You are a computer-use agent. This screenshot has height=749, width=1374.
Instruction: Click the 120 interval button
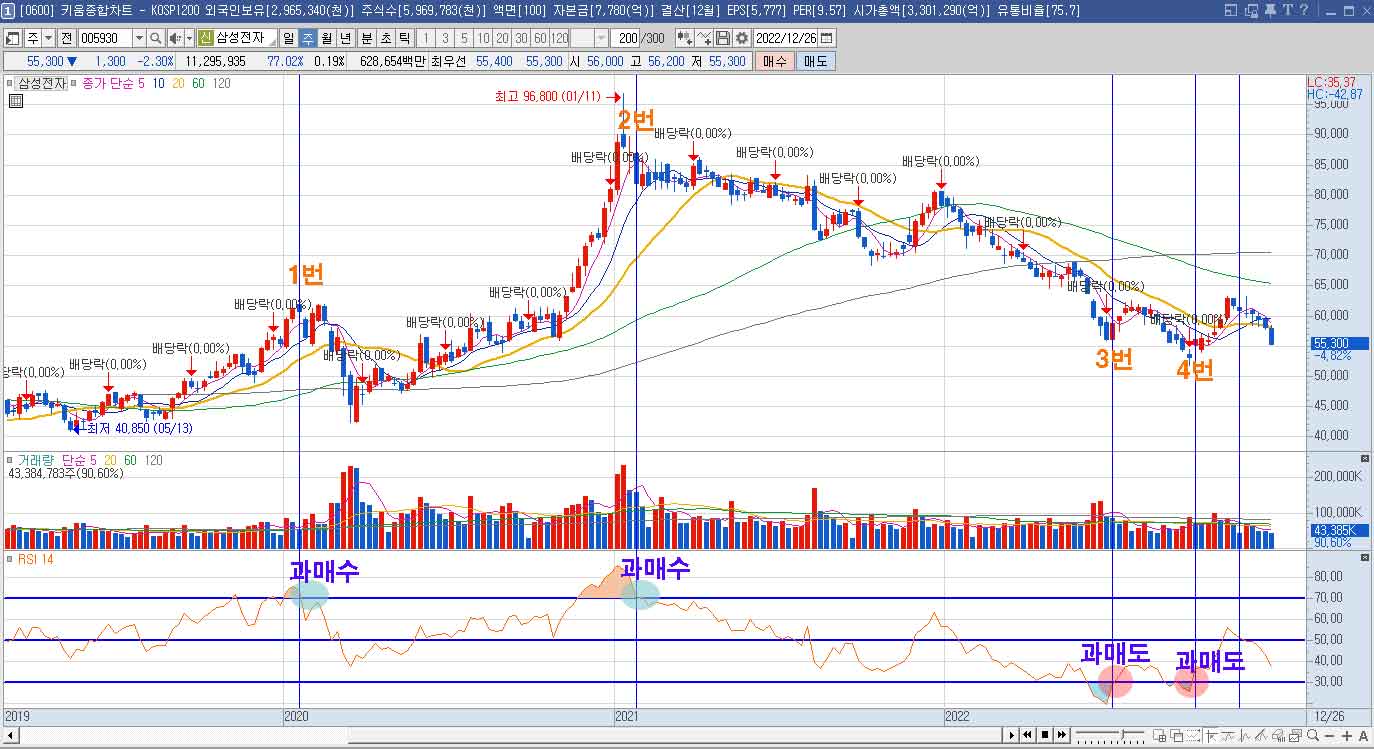[x=560, y=38]
